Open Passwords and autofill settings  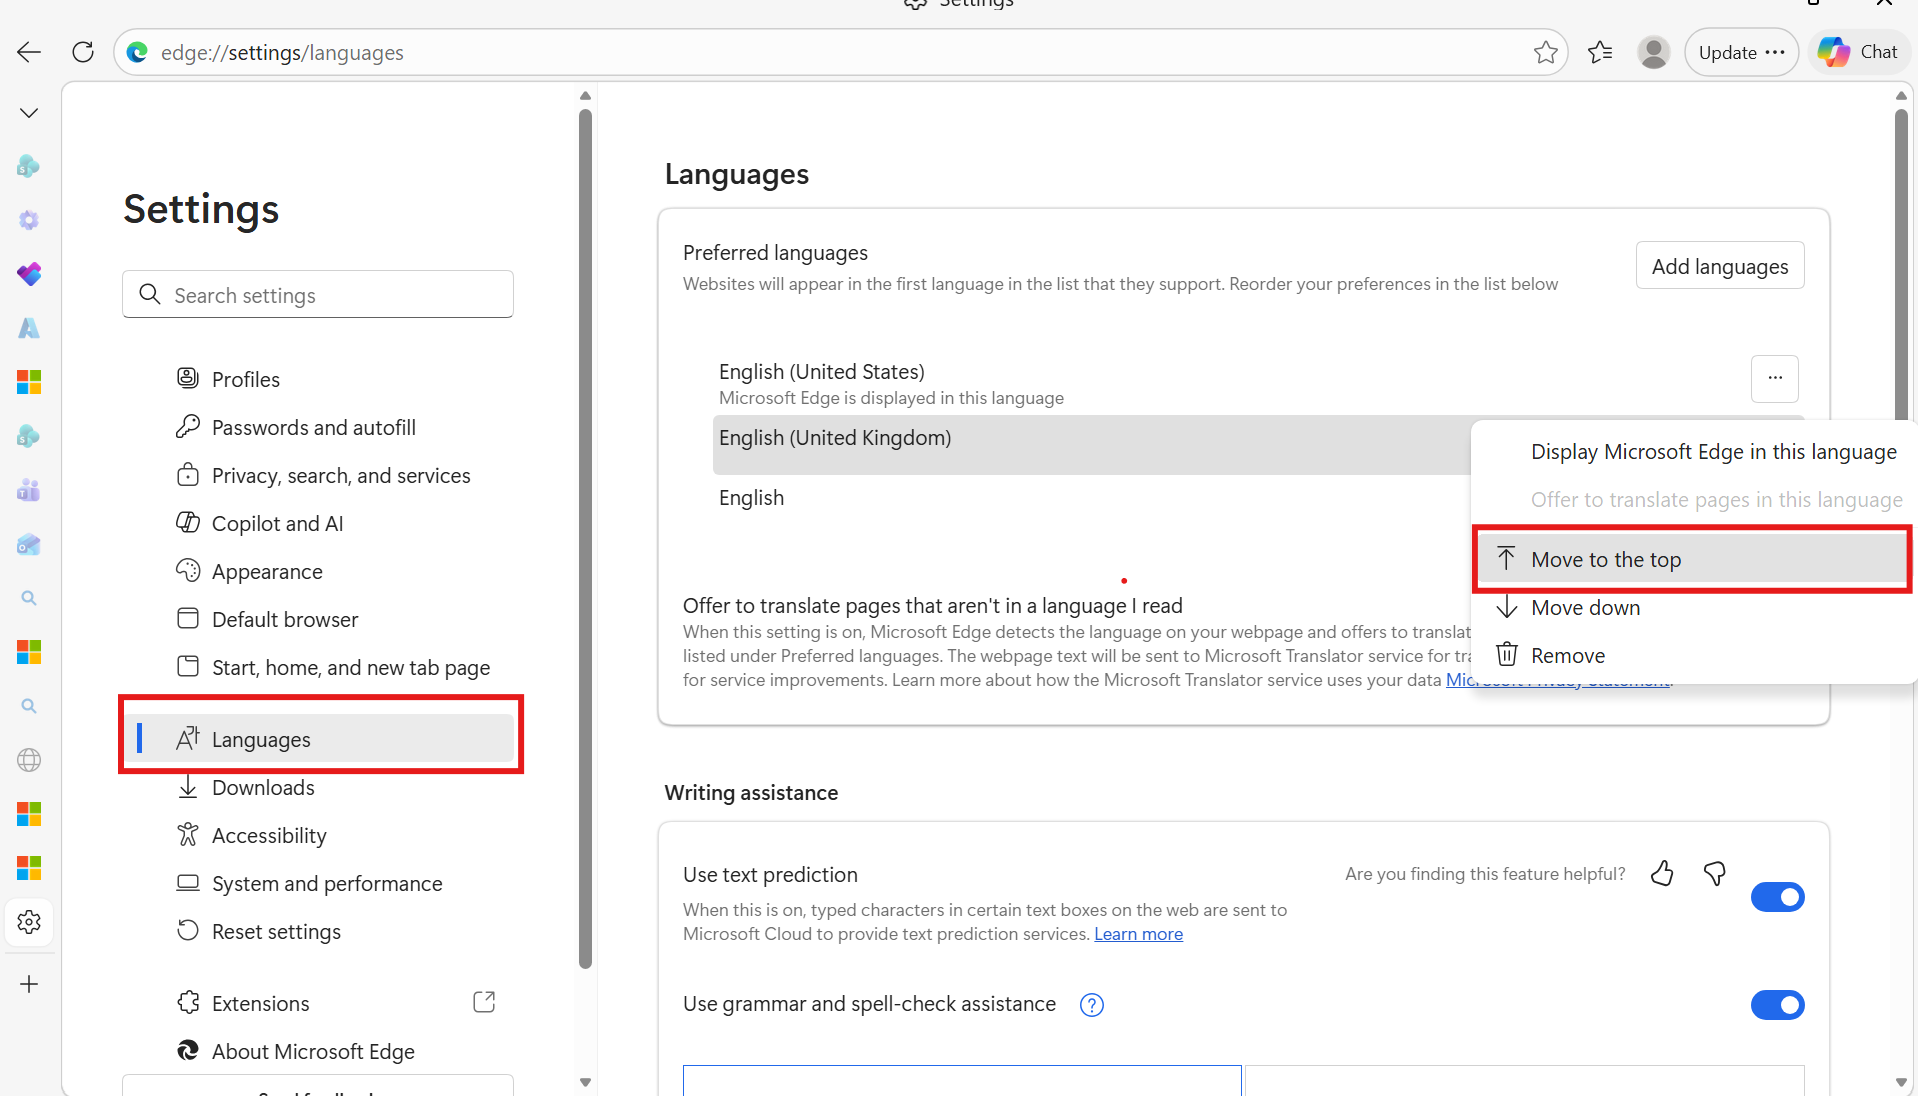[x=318, y=427]
